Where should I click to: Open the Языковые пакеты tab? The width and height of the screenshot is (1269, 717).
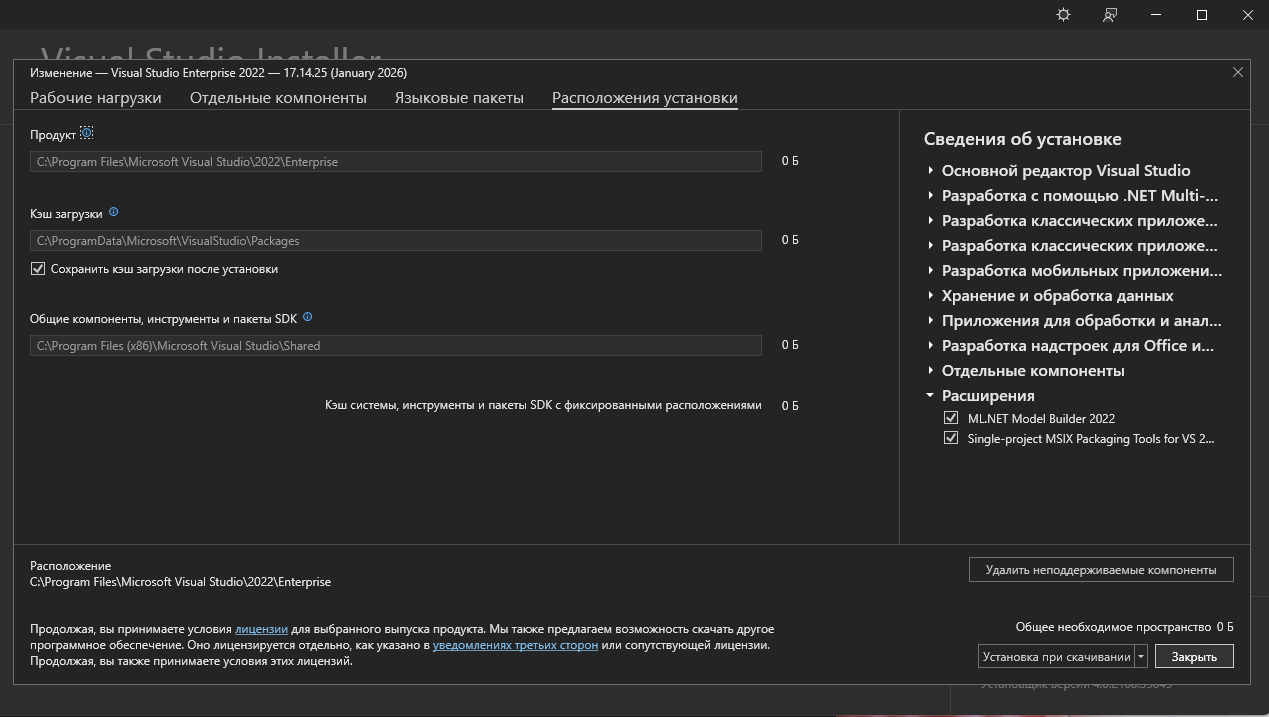[x=459, y=98]
